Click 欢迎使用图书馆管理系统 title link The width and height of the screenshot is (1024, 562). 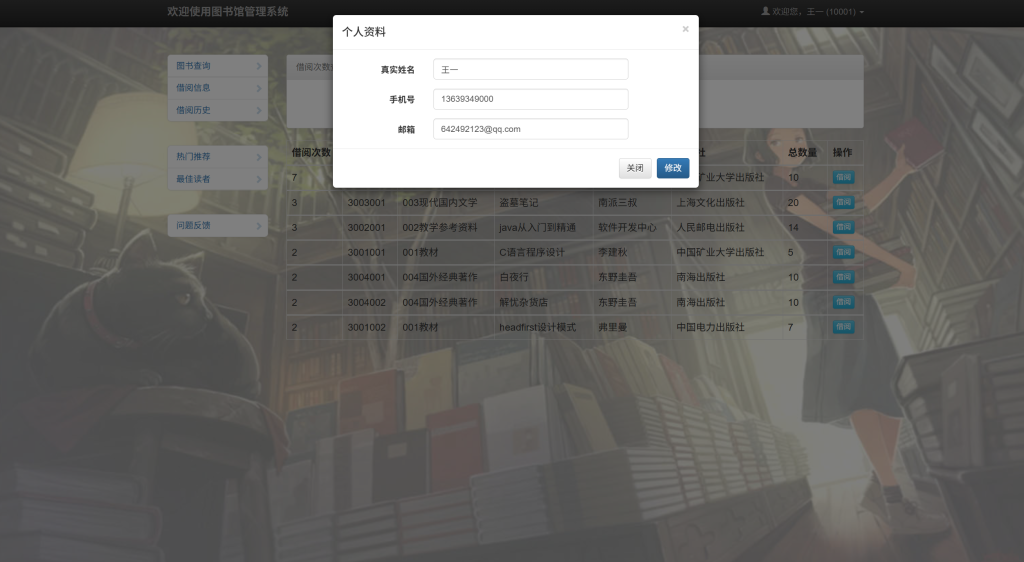[227, 12]
